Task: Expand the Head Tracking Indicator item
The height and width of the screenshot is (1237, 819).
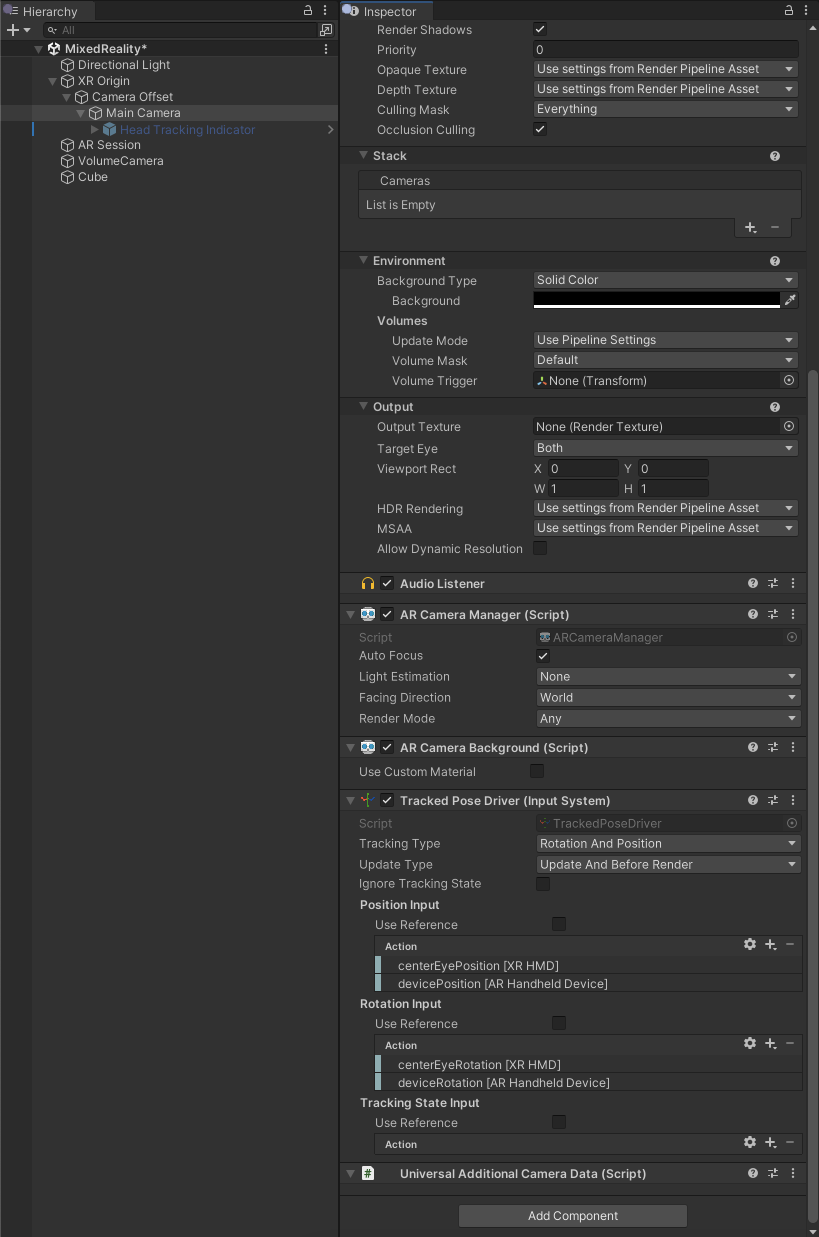Action: click(x=95, y=129)
